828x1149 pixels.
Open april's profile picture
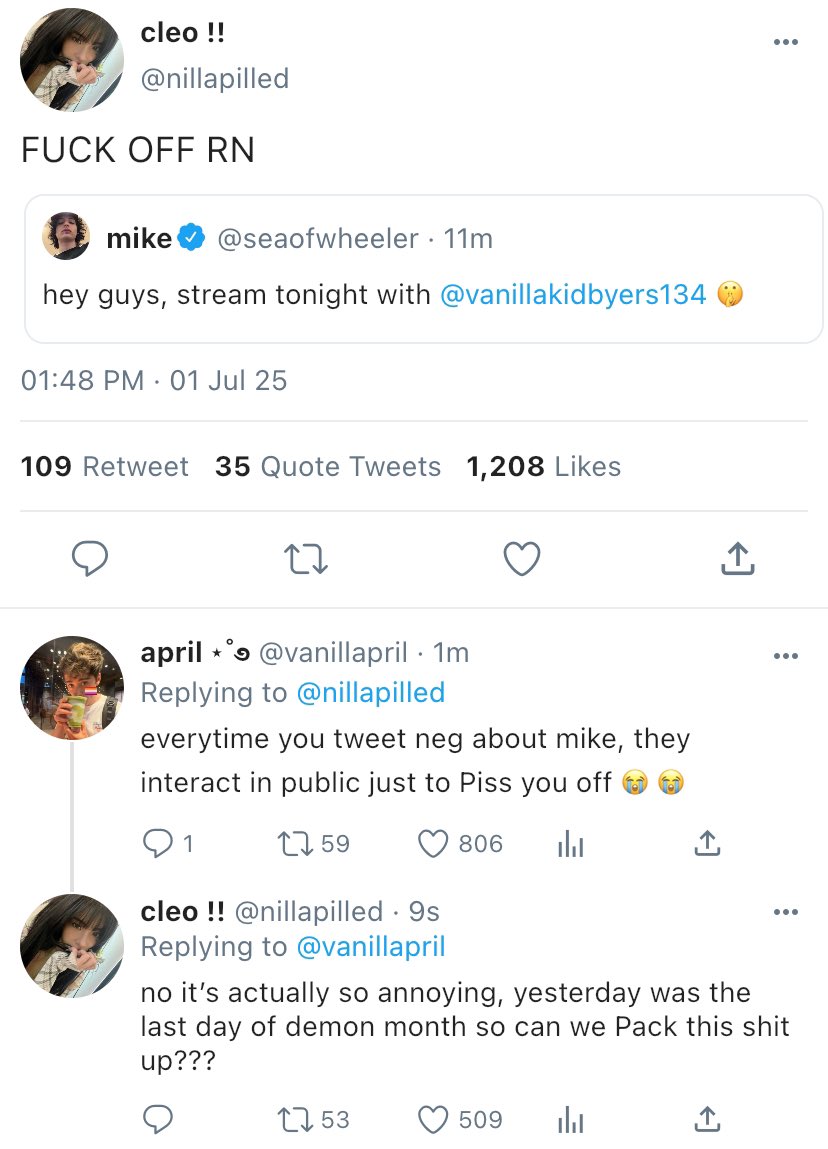point(72,687)
